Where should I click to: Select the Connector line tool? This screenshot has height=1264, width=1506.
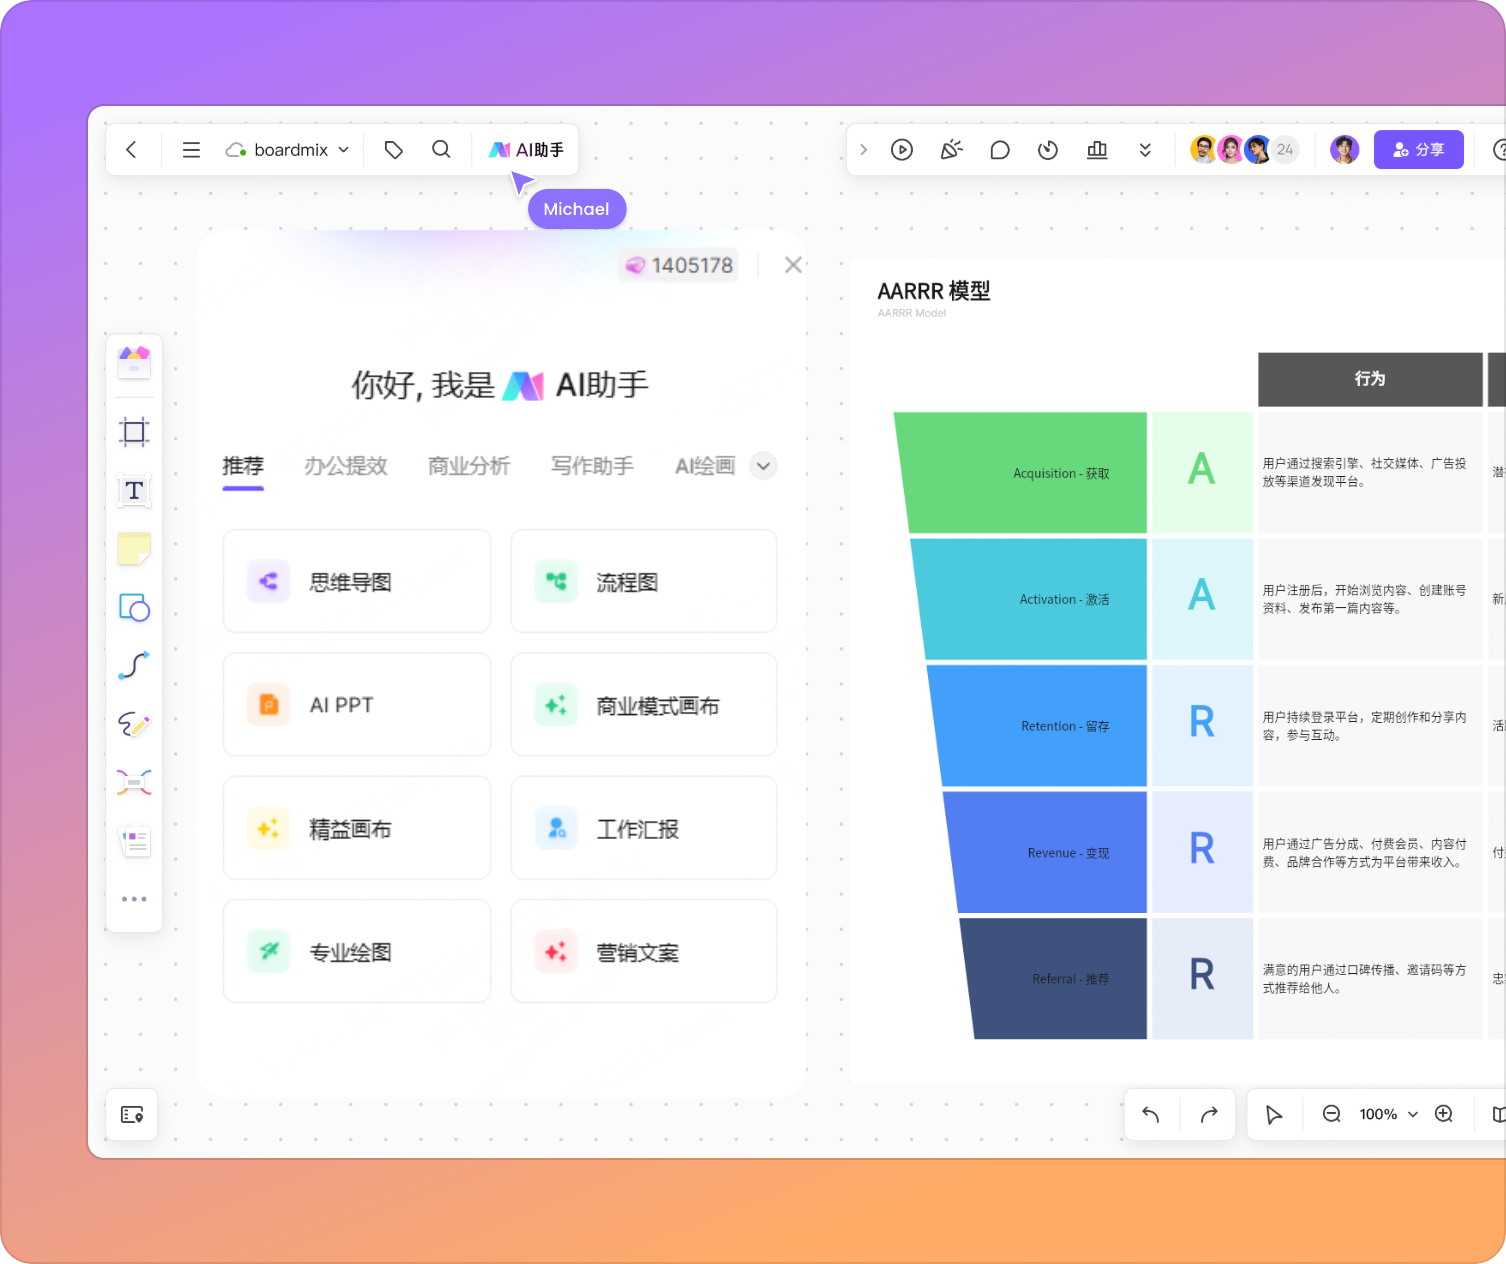point(134,665)
